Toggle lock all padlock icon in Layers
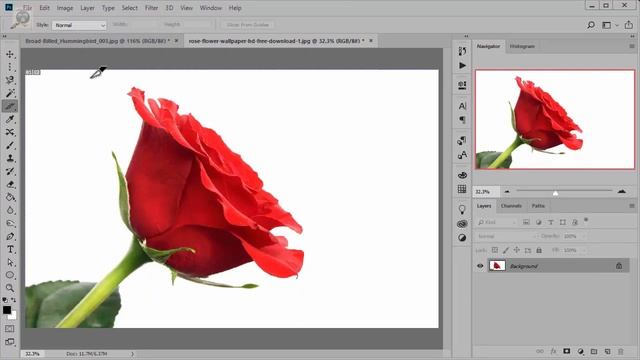 pos(539,250)
